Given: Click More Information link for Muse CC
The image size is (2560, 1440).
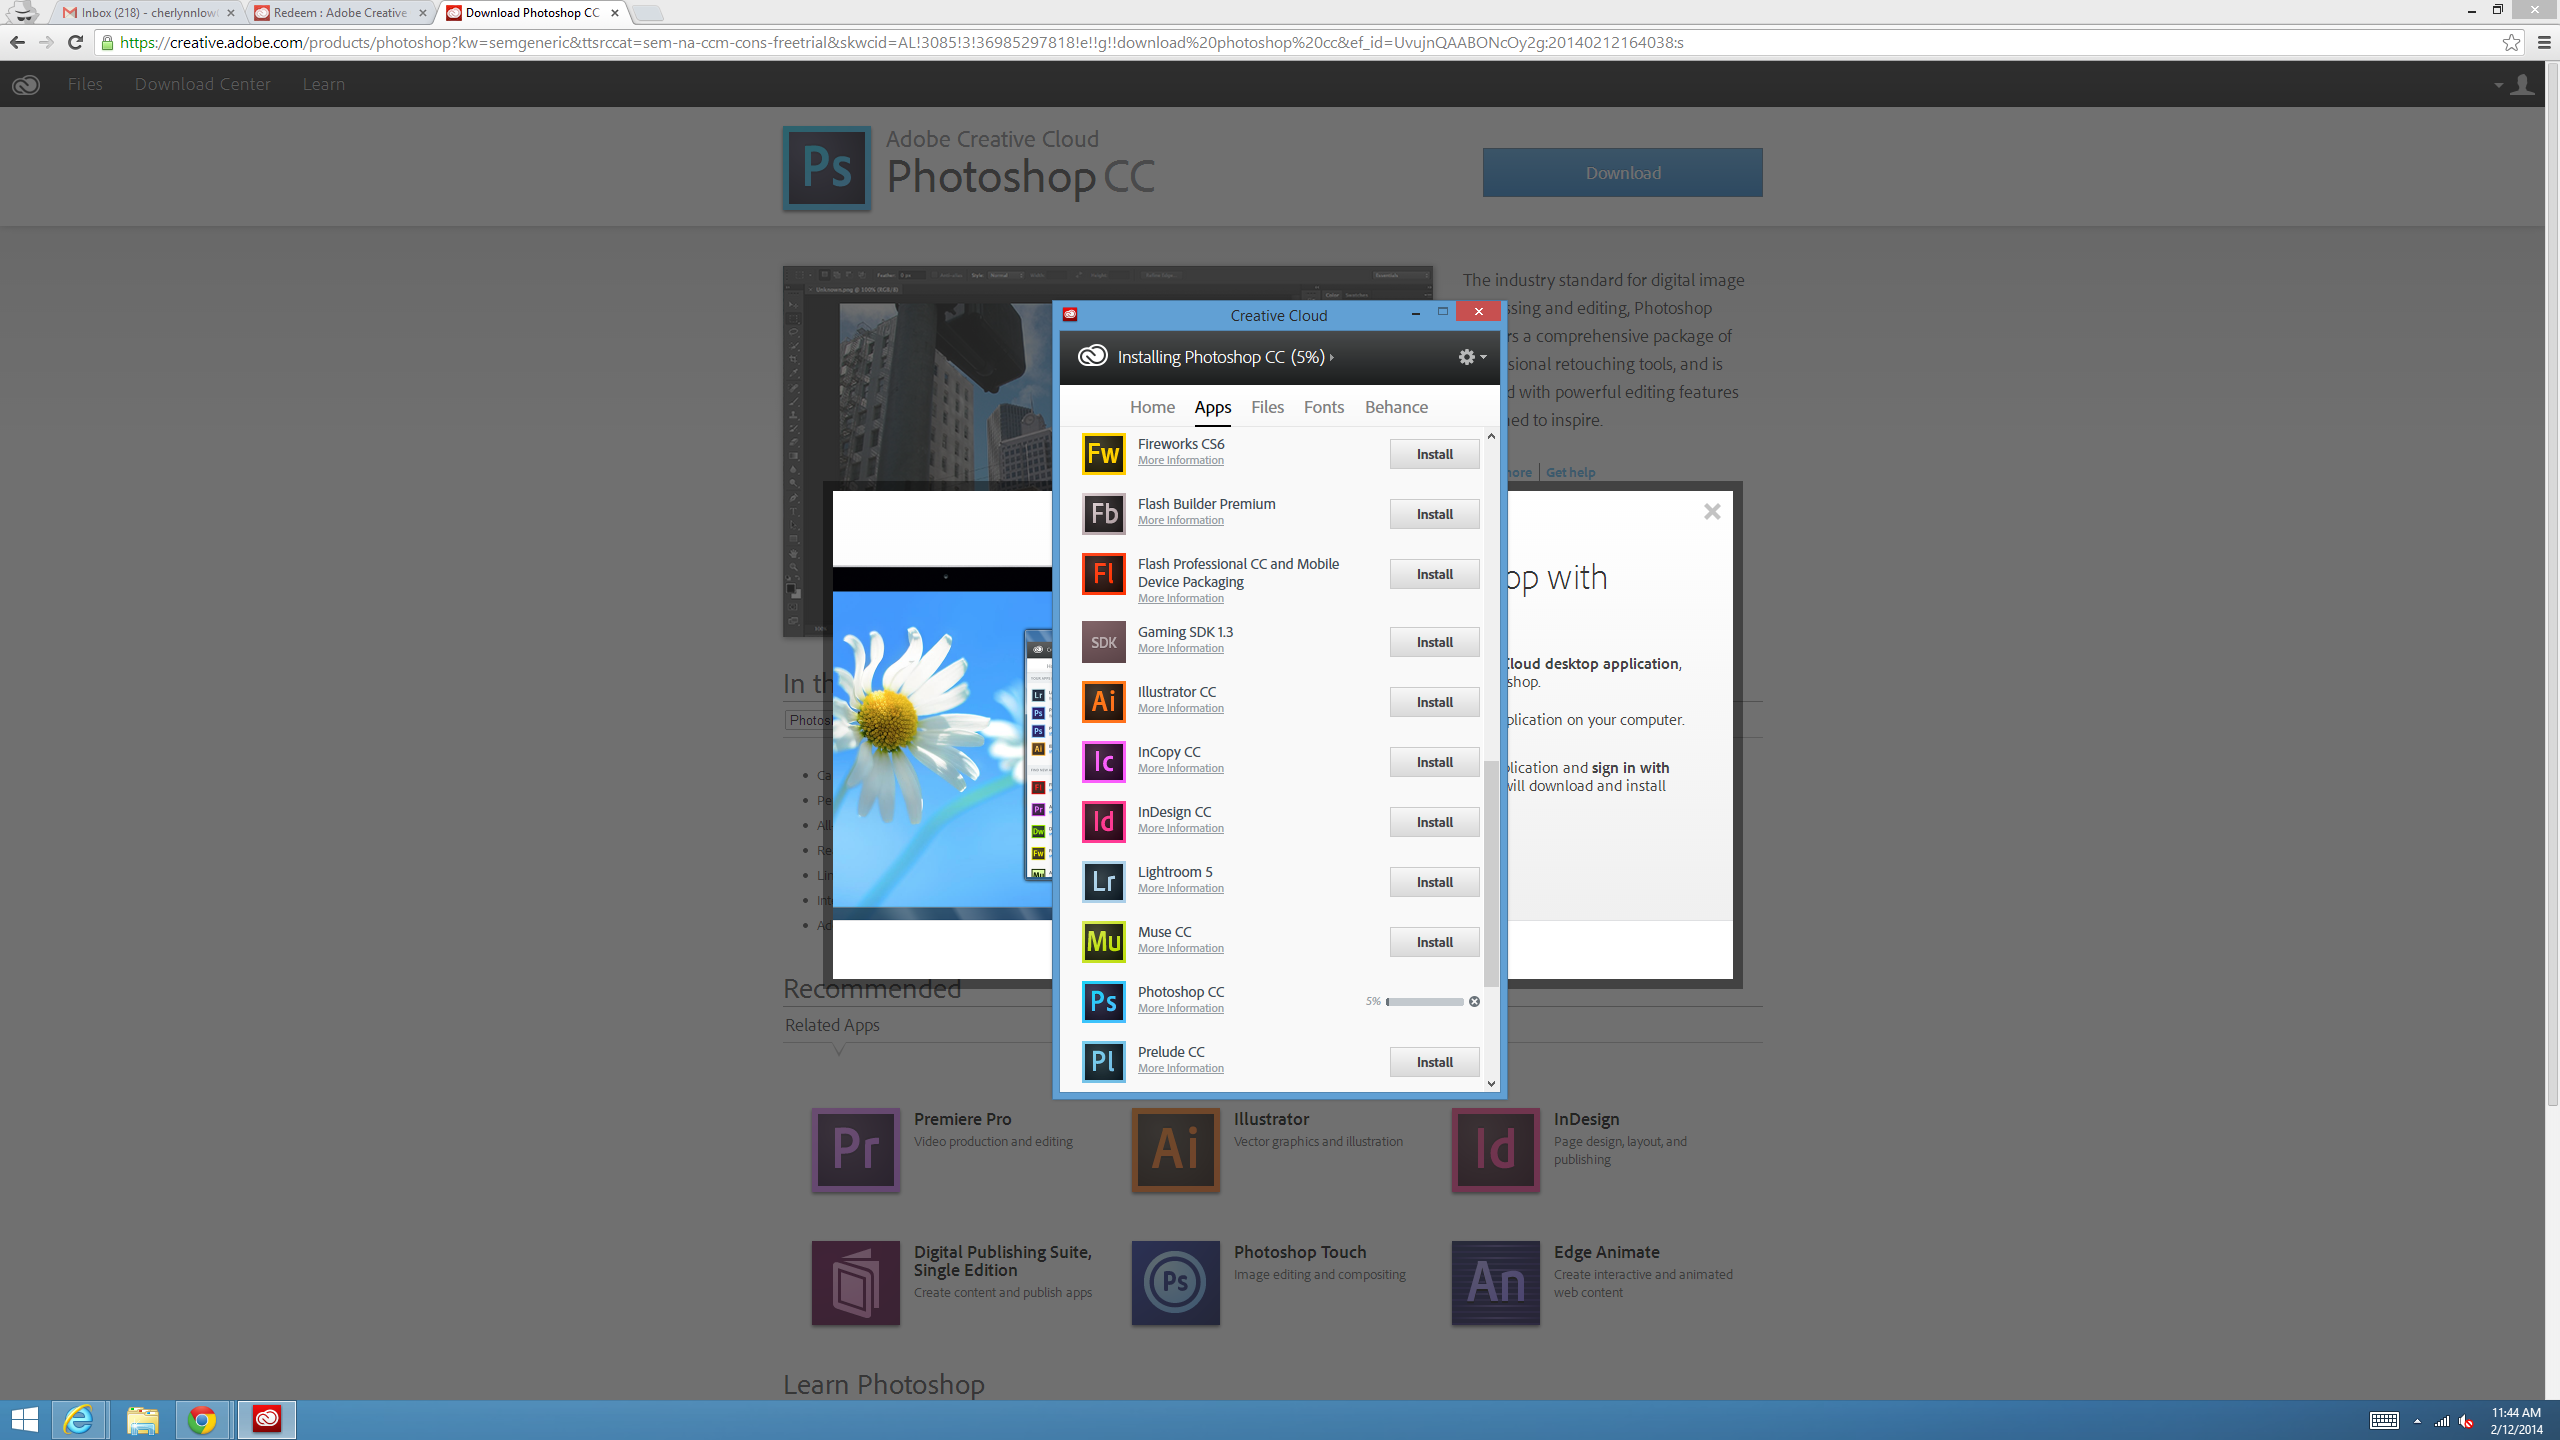Looking at the screenshot, I should pos(1180,948).
